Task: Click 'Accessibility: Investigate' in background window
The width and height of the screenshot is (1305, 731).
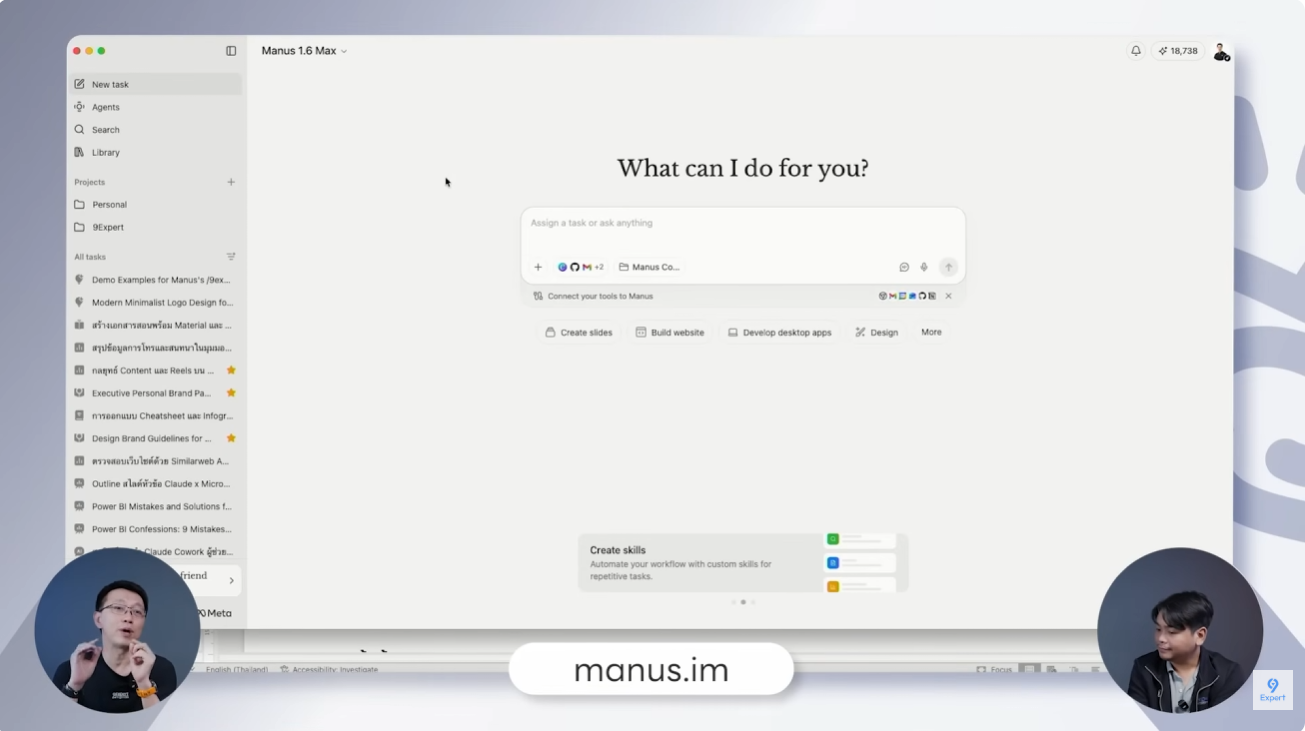Action: tap(329, 669)
